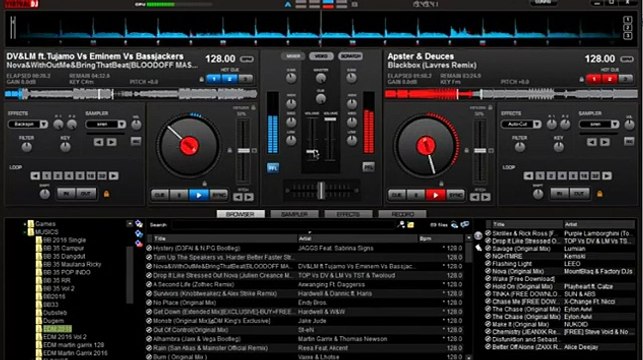The height and width of the screenshot is (360, 643).
Task: Expand the Games folder
Action: (x=25, y=224)
